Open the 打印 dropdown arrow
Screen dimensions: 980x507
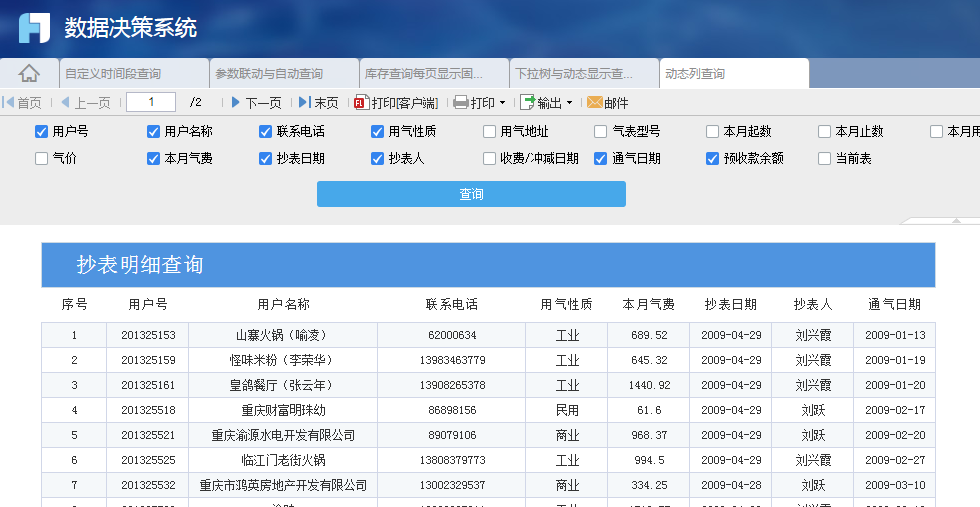pyautogui.click(x=502, y=103)
